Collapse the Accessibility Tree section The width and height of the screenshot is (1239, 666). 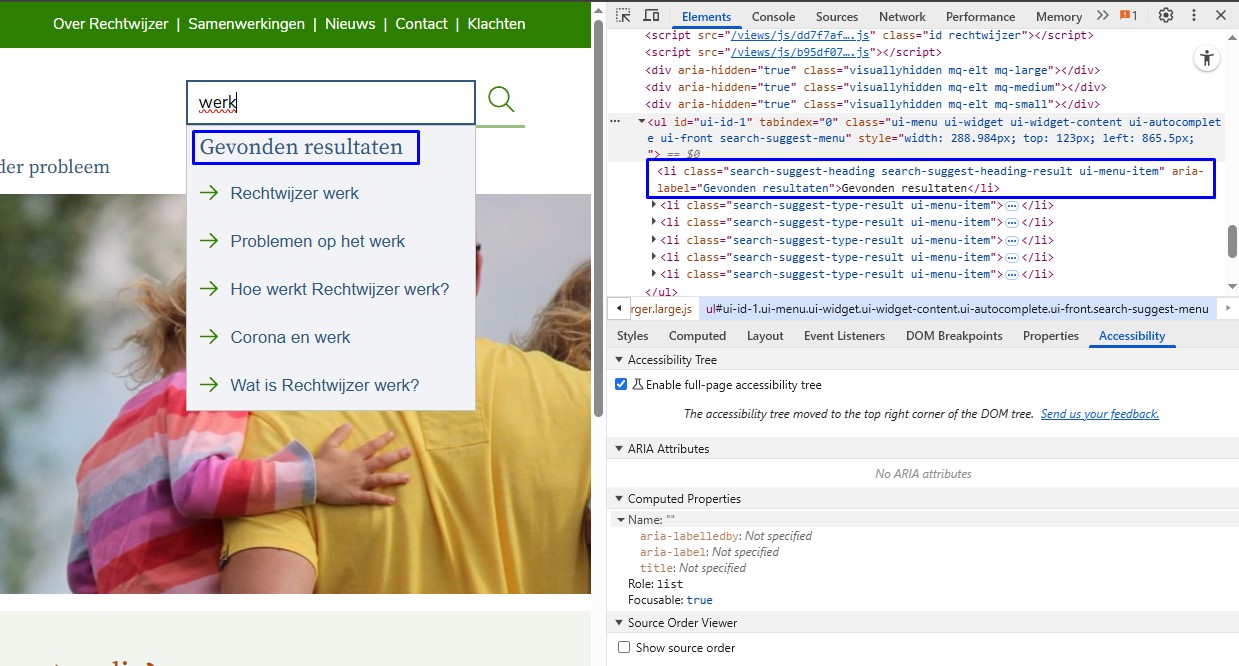click(618, 359)
